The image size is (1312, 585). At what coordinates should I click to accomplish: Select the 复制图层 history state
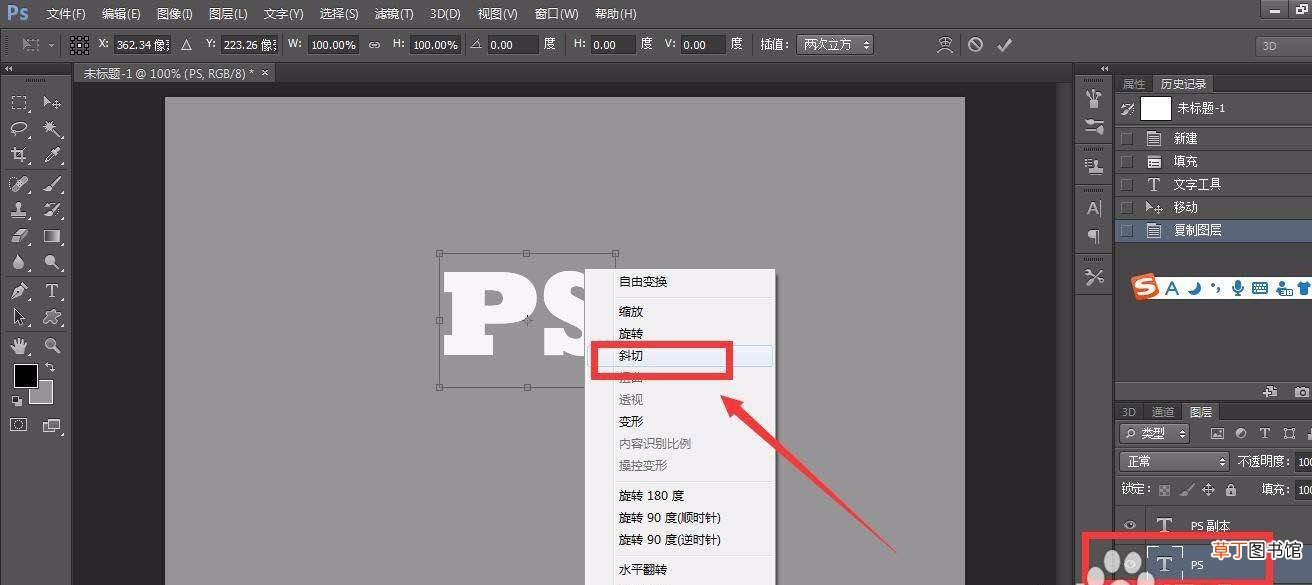pyautogui.click(x=1213, y=230)
